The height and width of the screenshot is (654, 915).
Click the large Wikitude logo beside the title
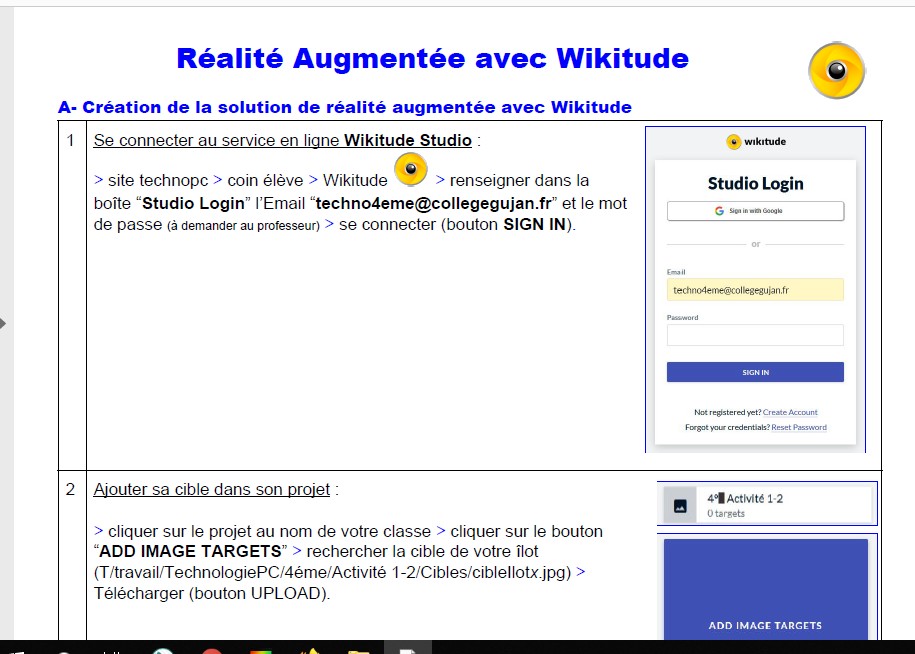tap(836, 70)
